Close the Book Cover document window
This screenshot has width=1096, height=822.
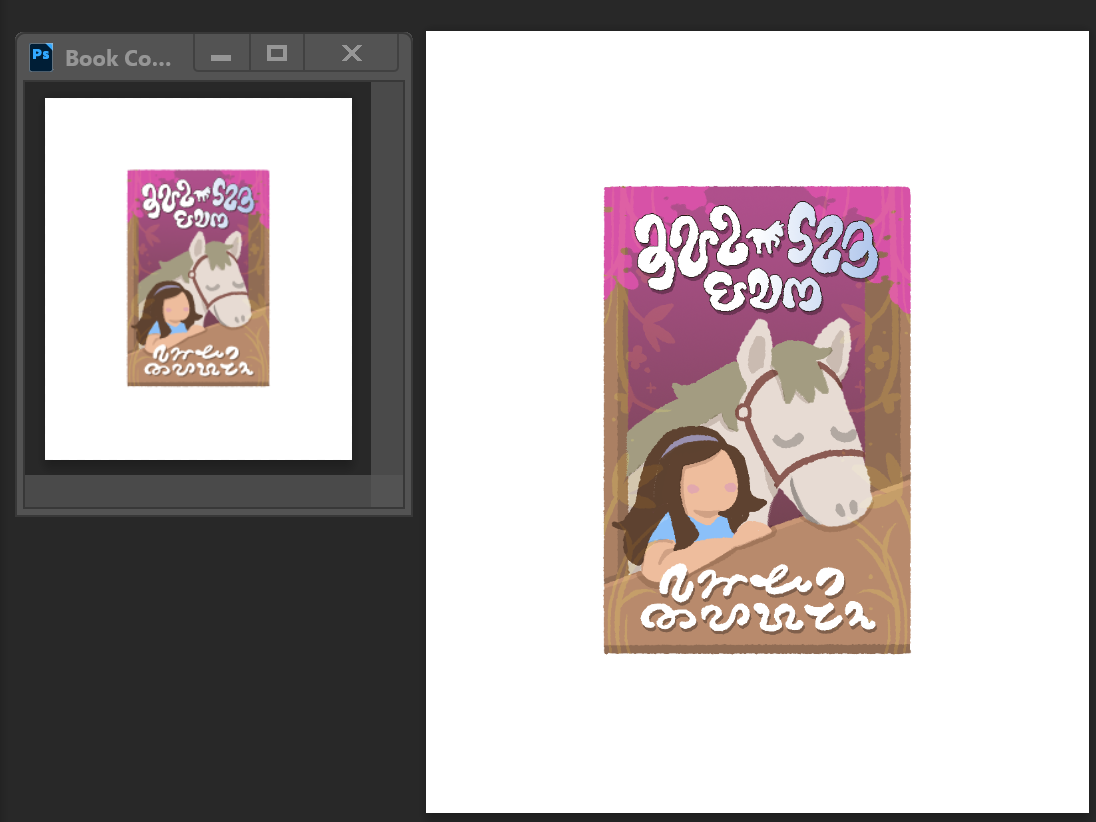coord(351,54)
